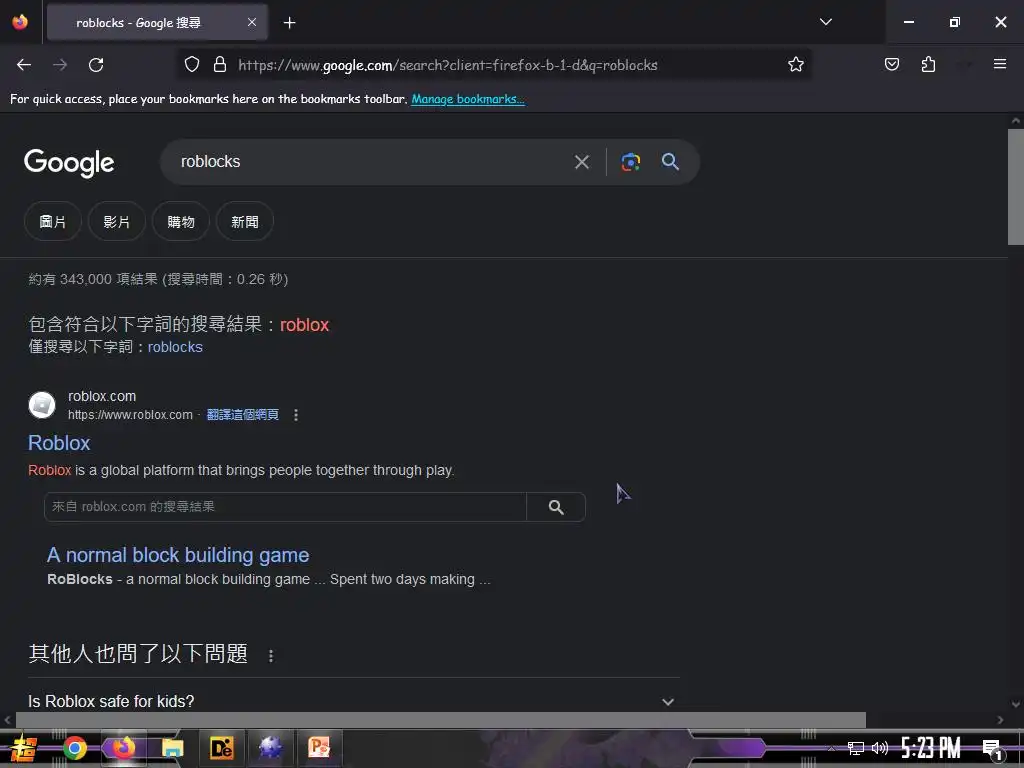The height and width of the screenshot is (768, 1024).
Task: List all tabs with dropdown arrow
Action: (825, 22)
